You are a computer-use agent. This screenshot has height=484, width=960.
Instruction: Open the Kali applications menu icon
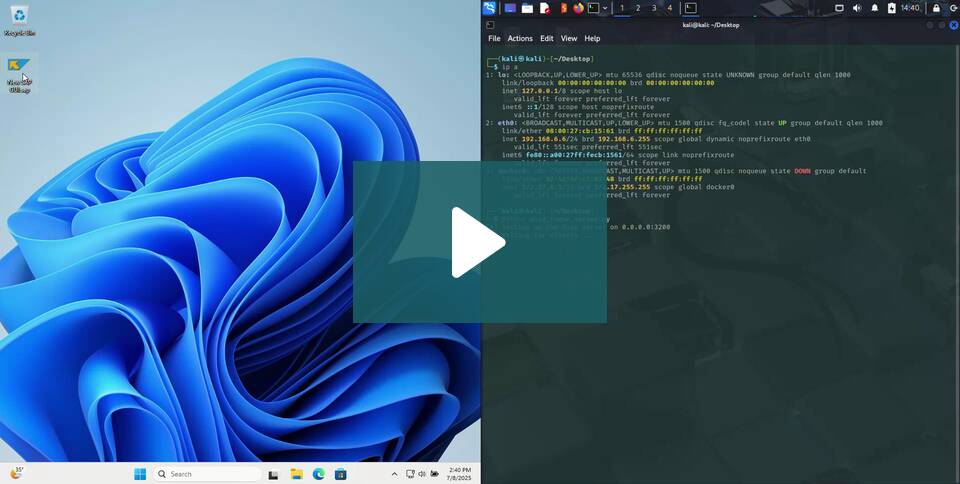point(489,8)
